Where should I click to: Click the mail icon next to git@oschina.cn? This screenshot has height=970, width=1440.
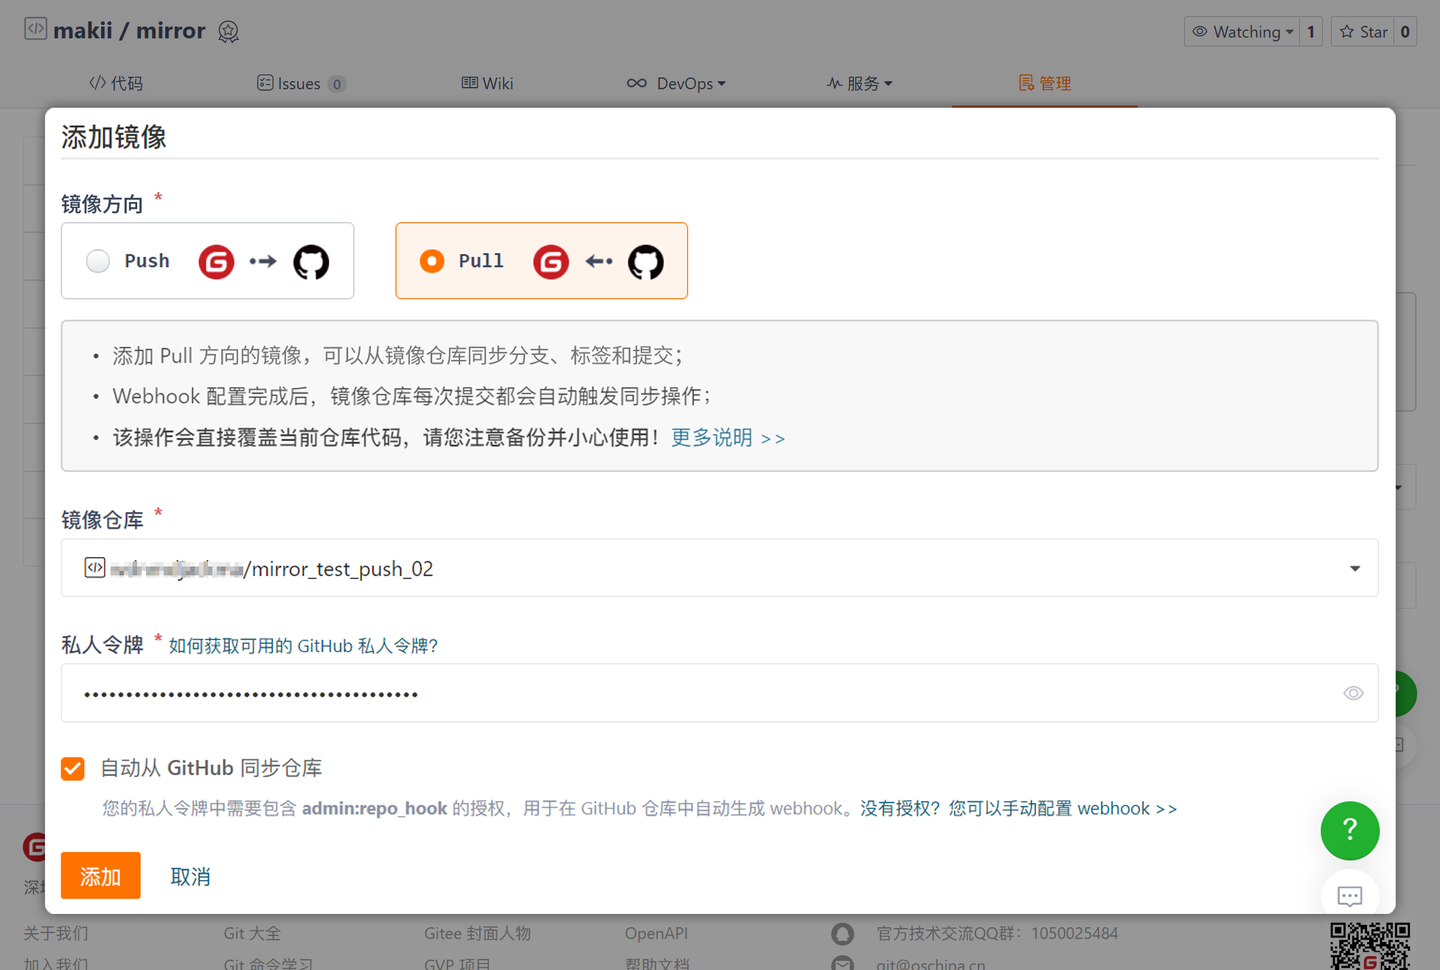pyautogui.click(x=843, y=963)
